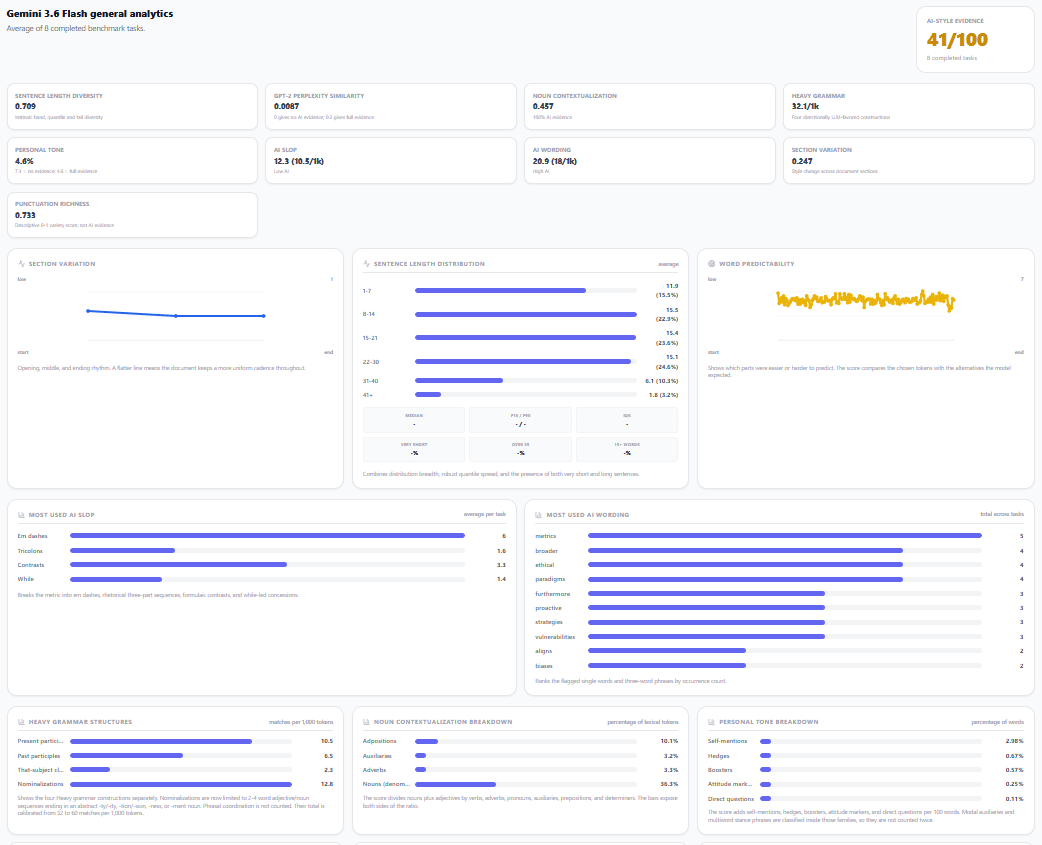
Task: Click the IQR stat box
Action: [x=627, y=420]
